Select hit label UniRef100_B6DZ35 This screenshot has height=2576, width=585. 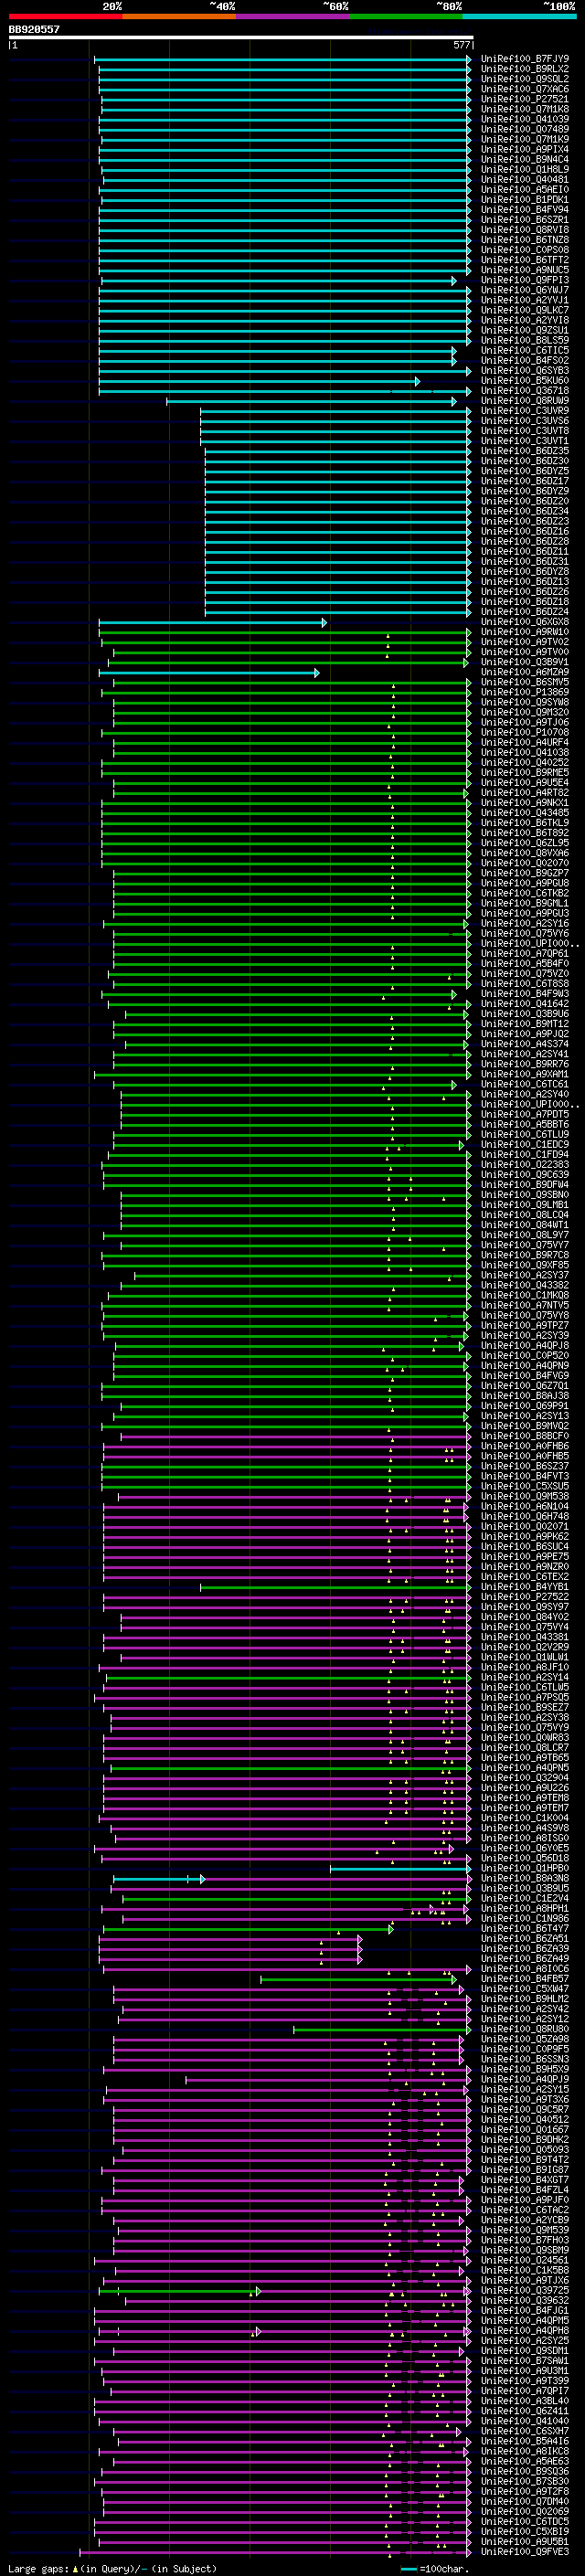[525, 451]
